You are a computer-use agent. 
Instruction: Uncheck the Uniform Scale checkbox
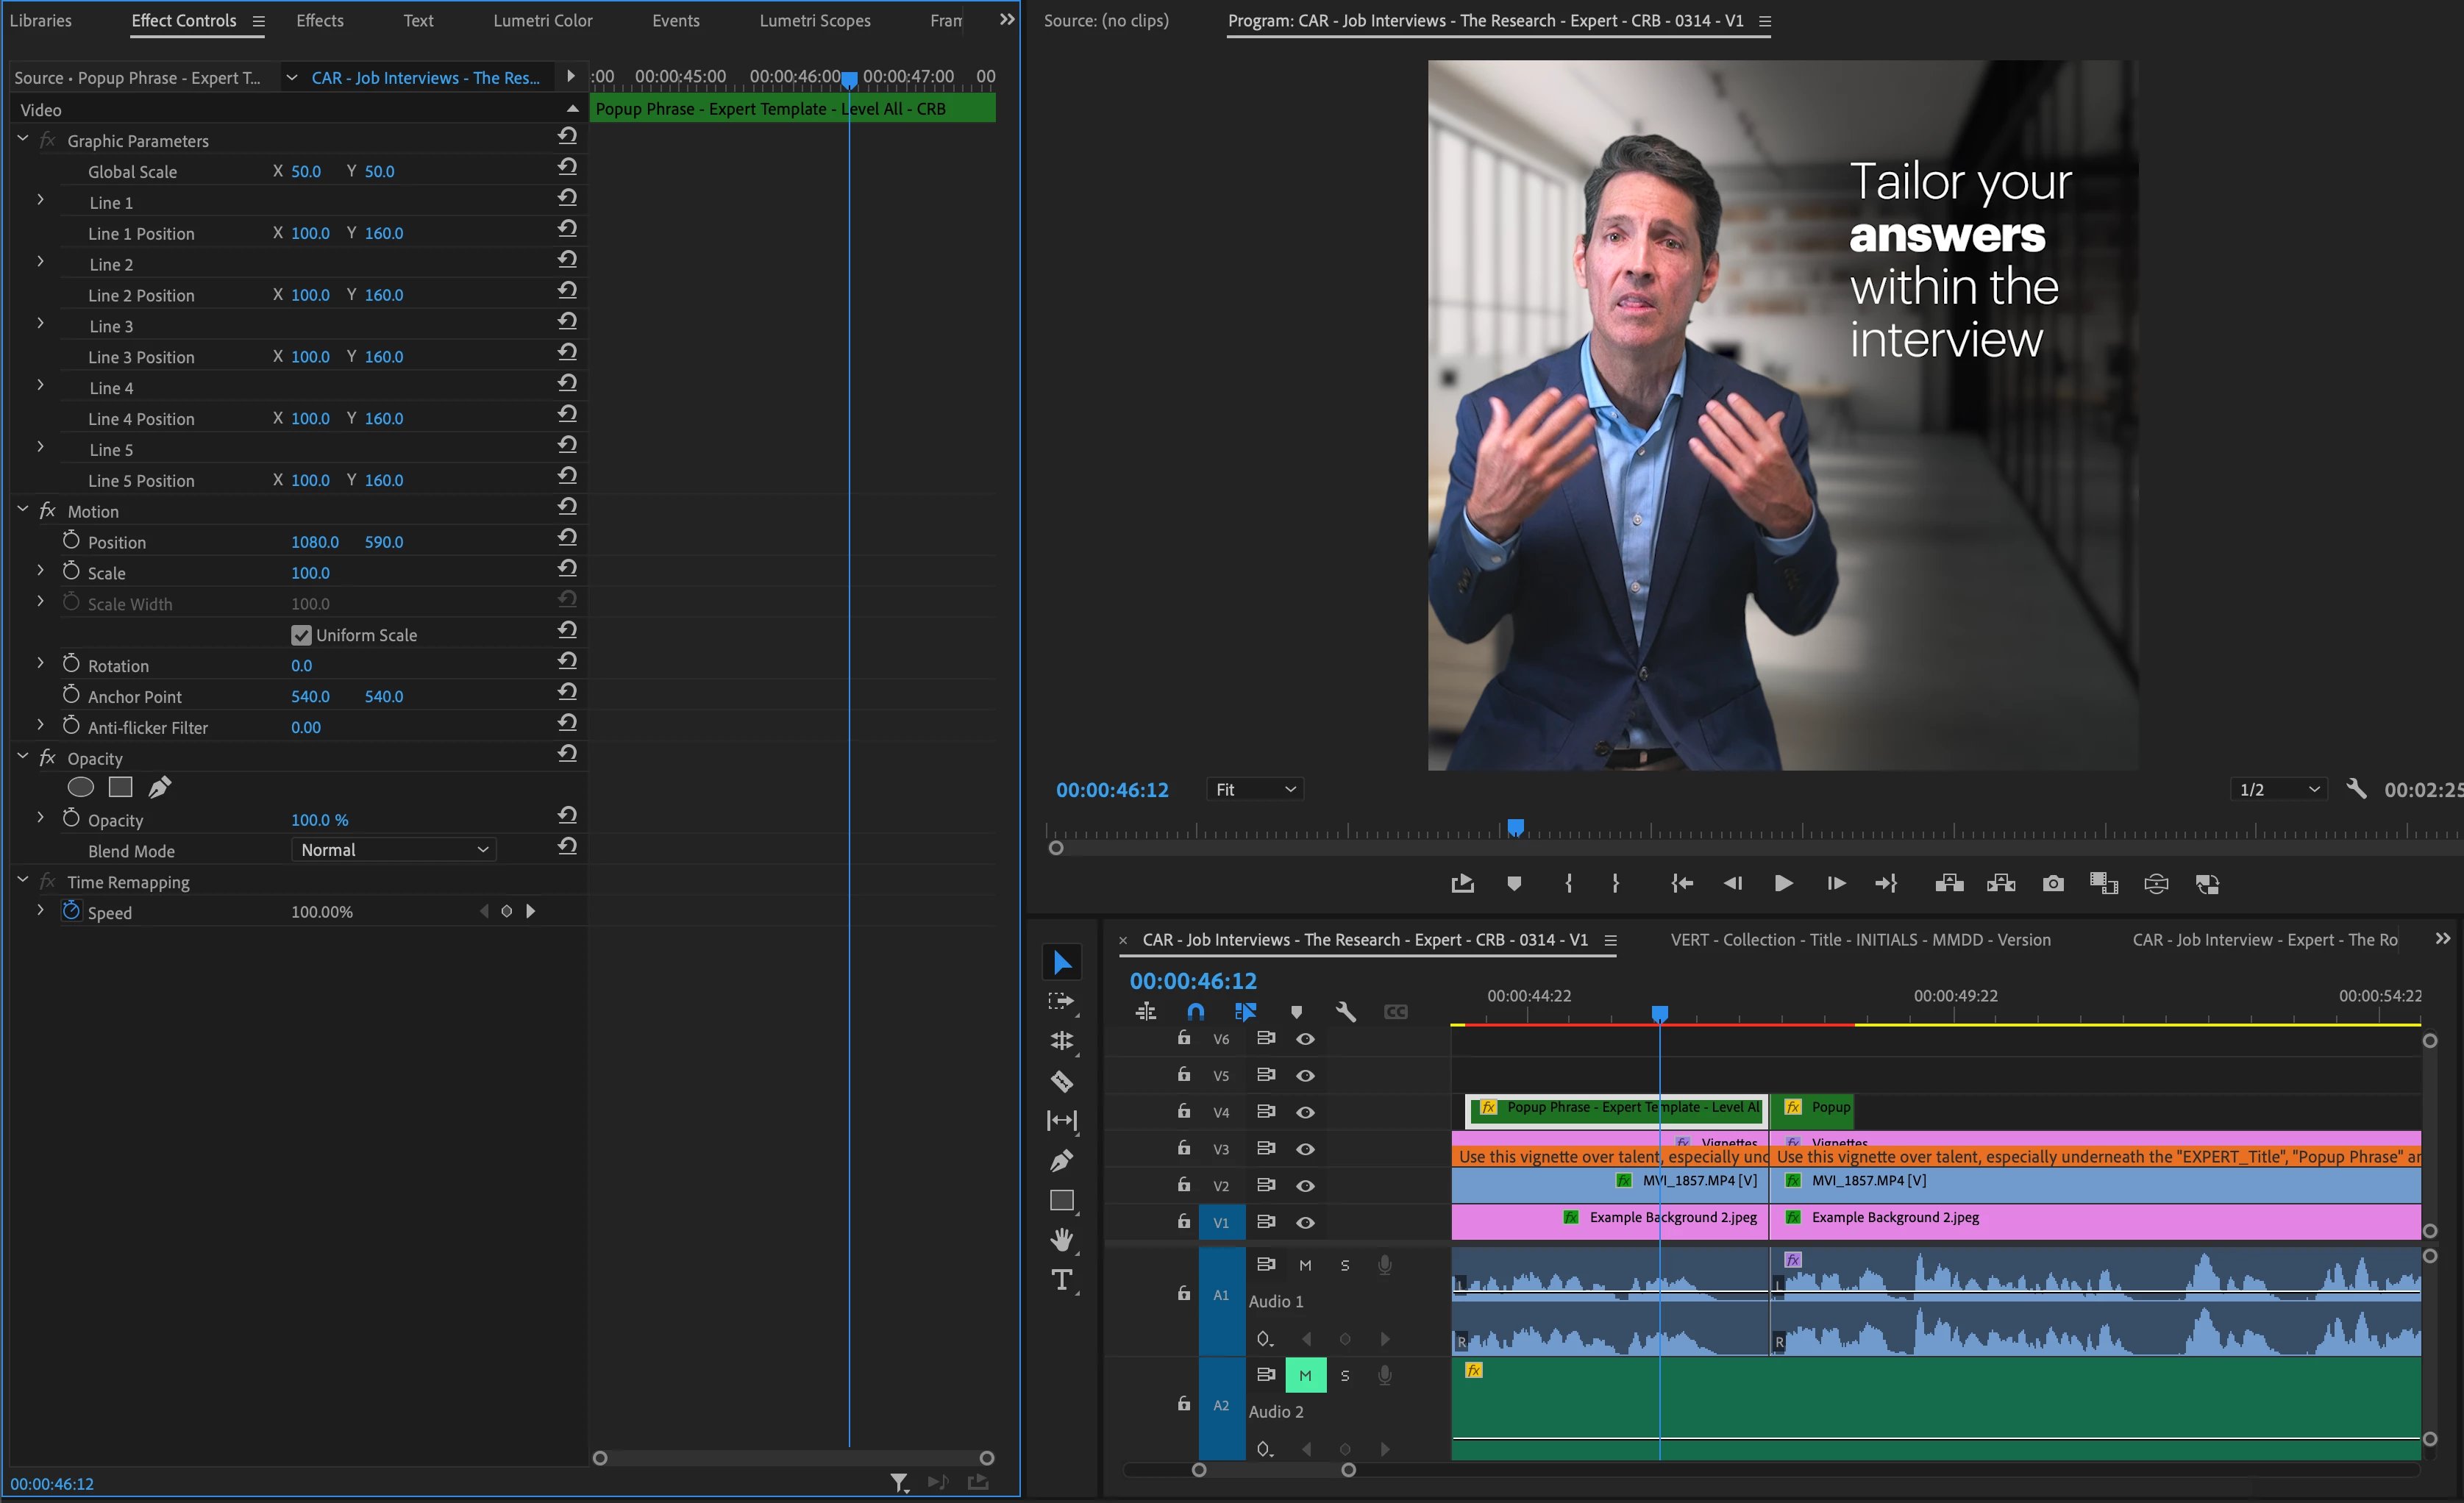click(x=301, y=635)
